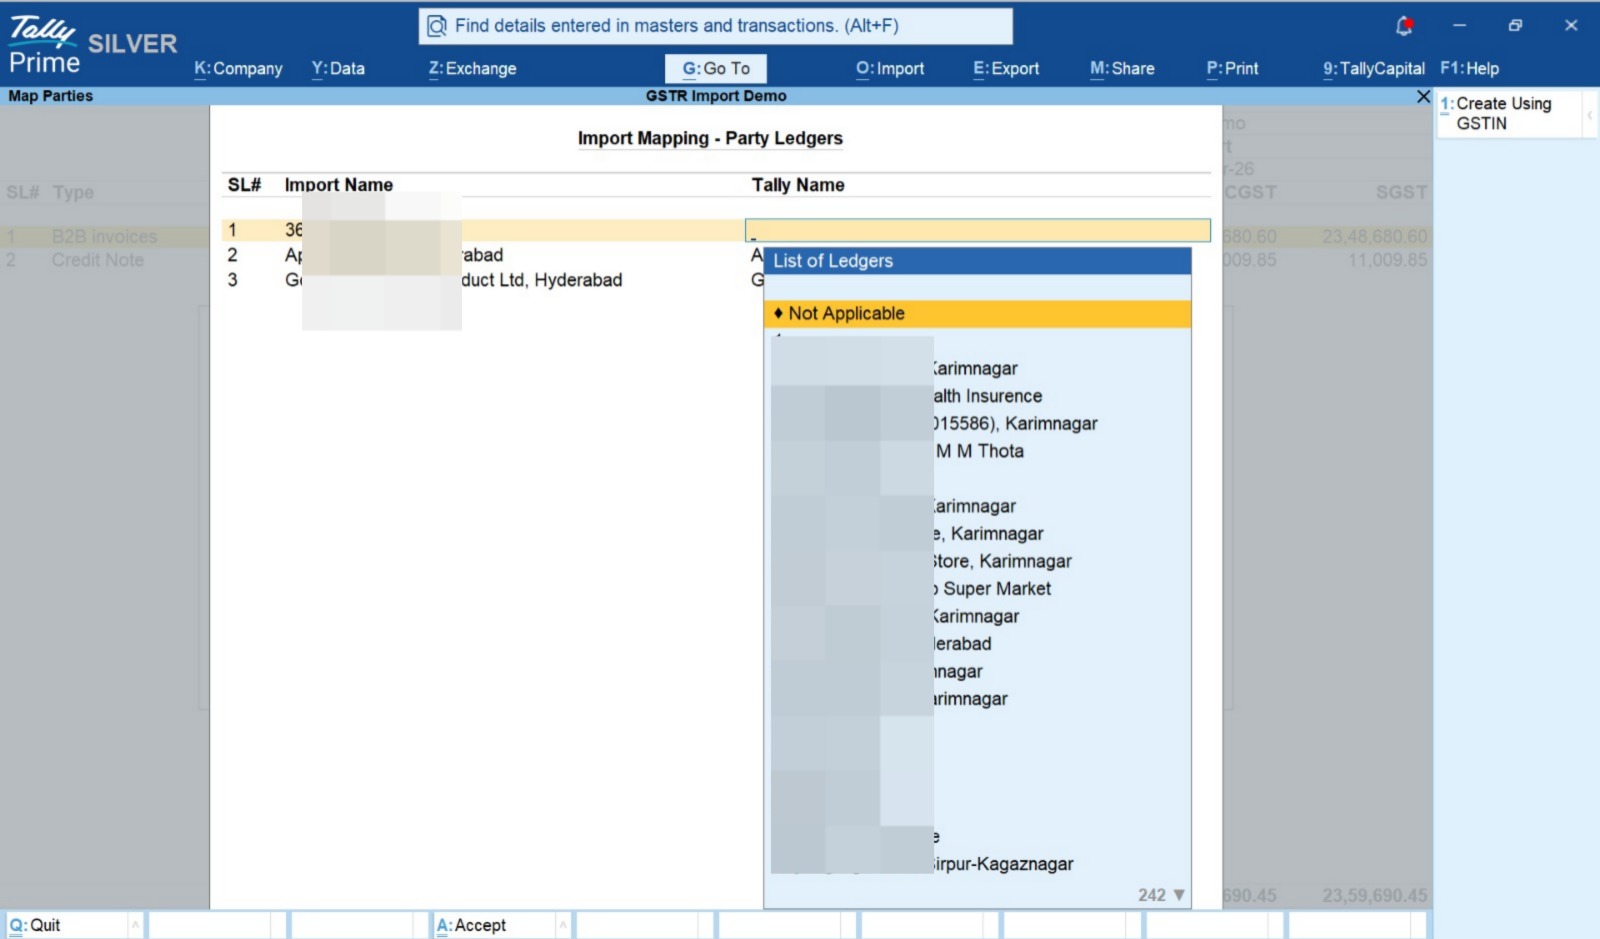
Task: Click the 'Import Name' column header
Action: click(338, 185)
